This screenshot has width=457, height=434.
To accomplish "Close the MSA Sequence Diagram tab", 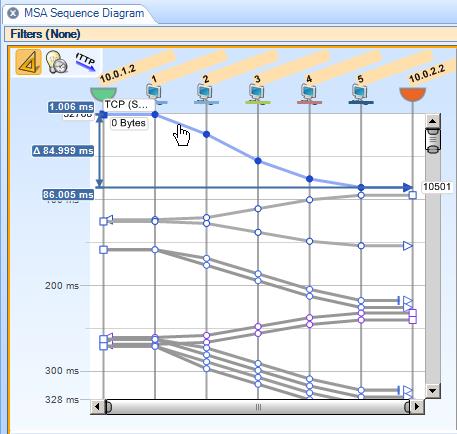I will [13, 13].
